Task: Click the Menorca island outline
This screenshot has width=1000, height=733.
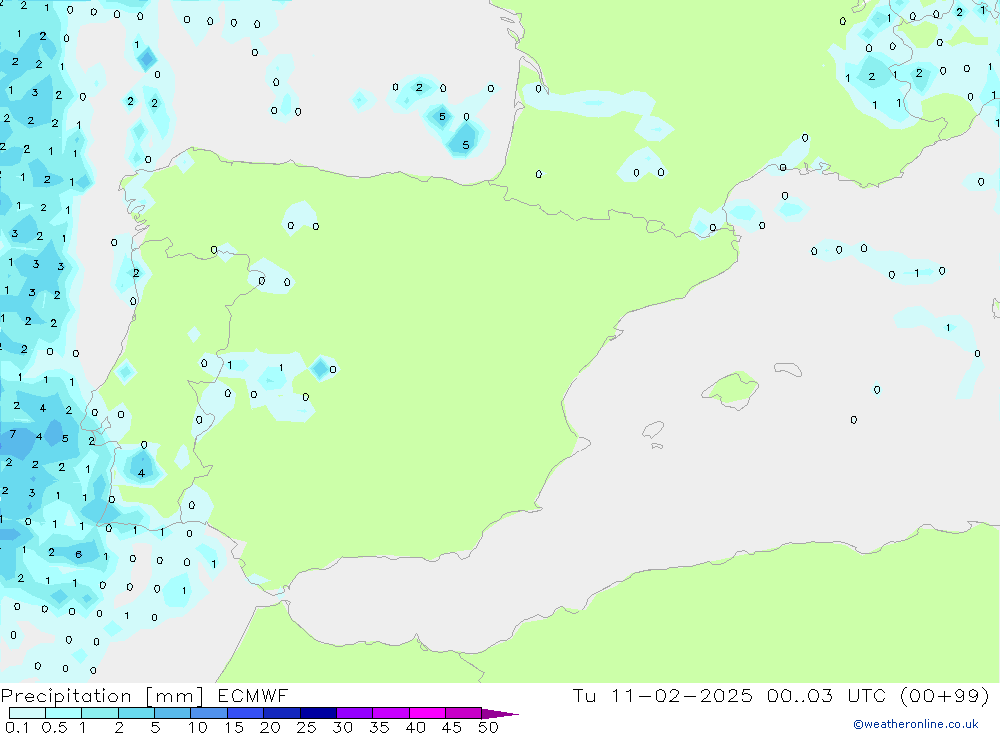Action: (788, 369)
